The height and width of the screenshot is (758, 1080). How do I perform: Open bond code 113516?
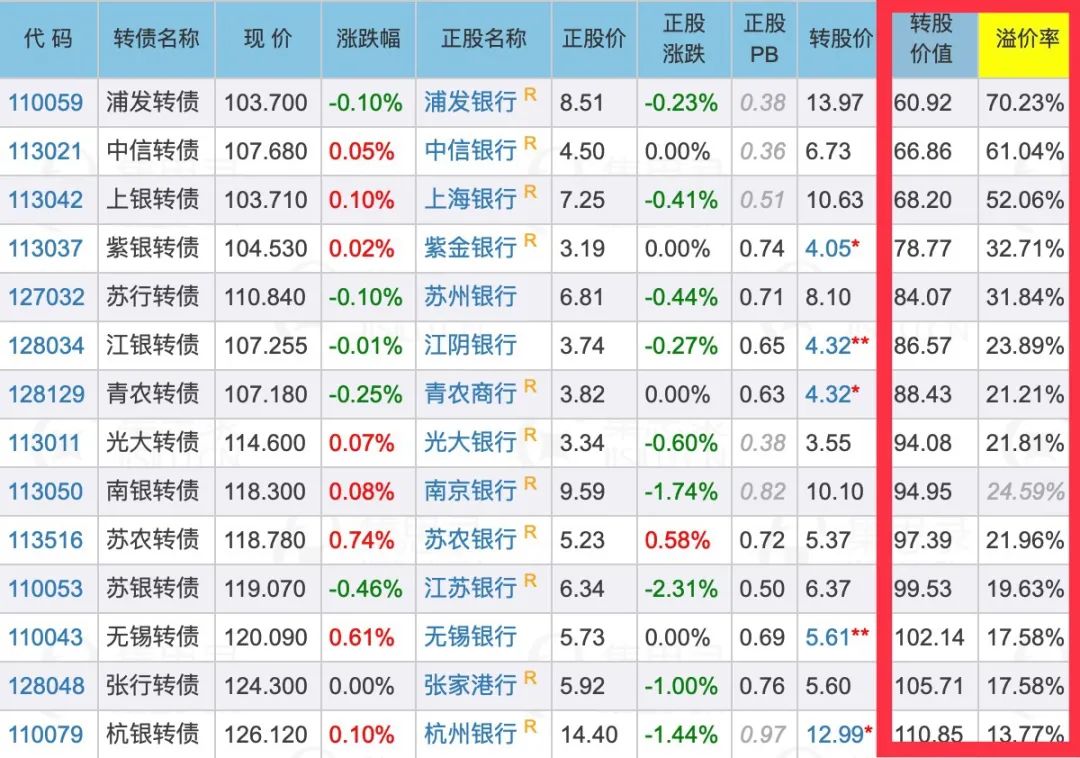point(45,540)
